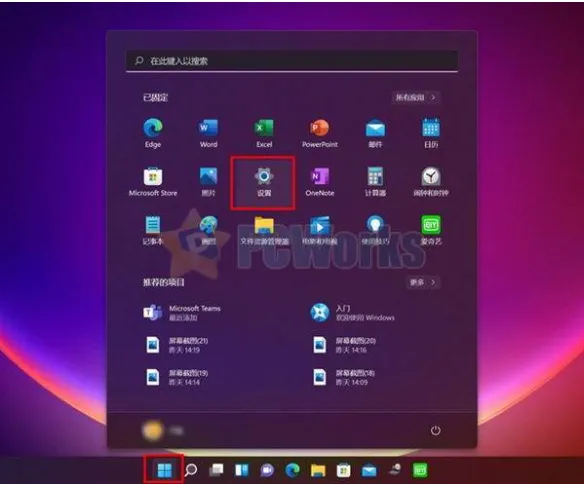The width and height of the screenshot is (584, 484).
Task: Open the OneNote app
Action: tap(320, 182)
